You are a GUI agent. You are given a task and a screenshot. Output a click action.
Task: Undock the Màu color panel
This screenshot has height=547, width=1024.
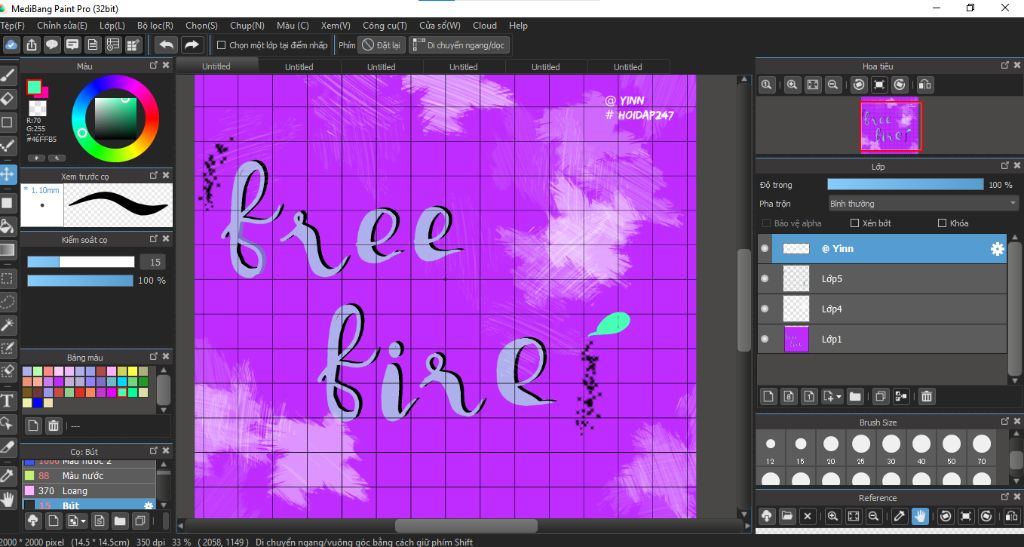click(x=153, y=65)
